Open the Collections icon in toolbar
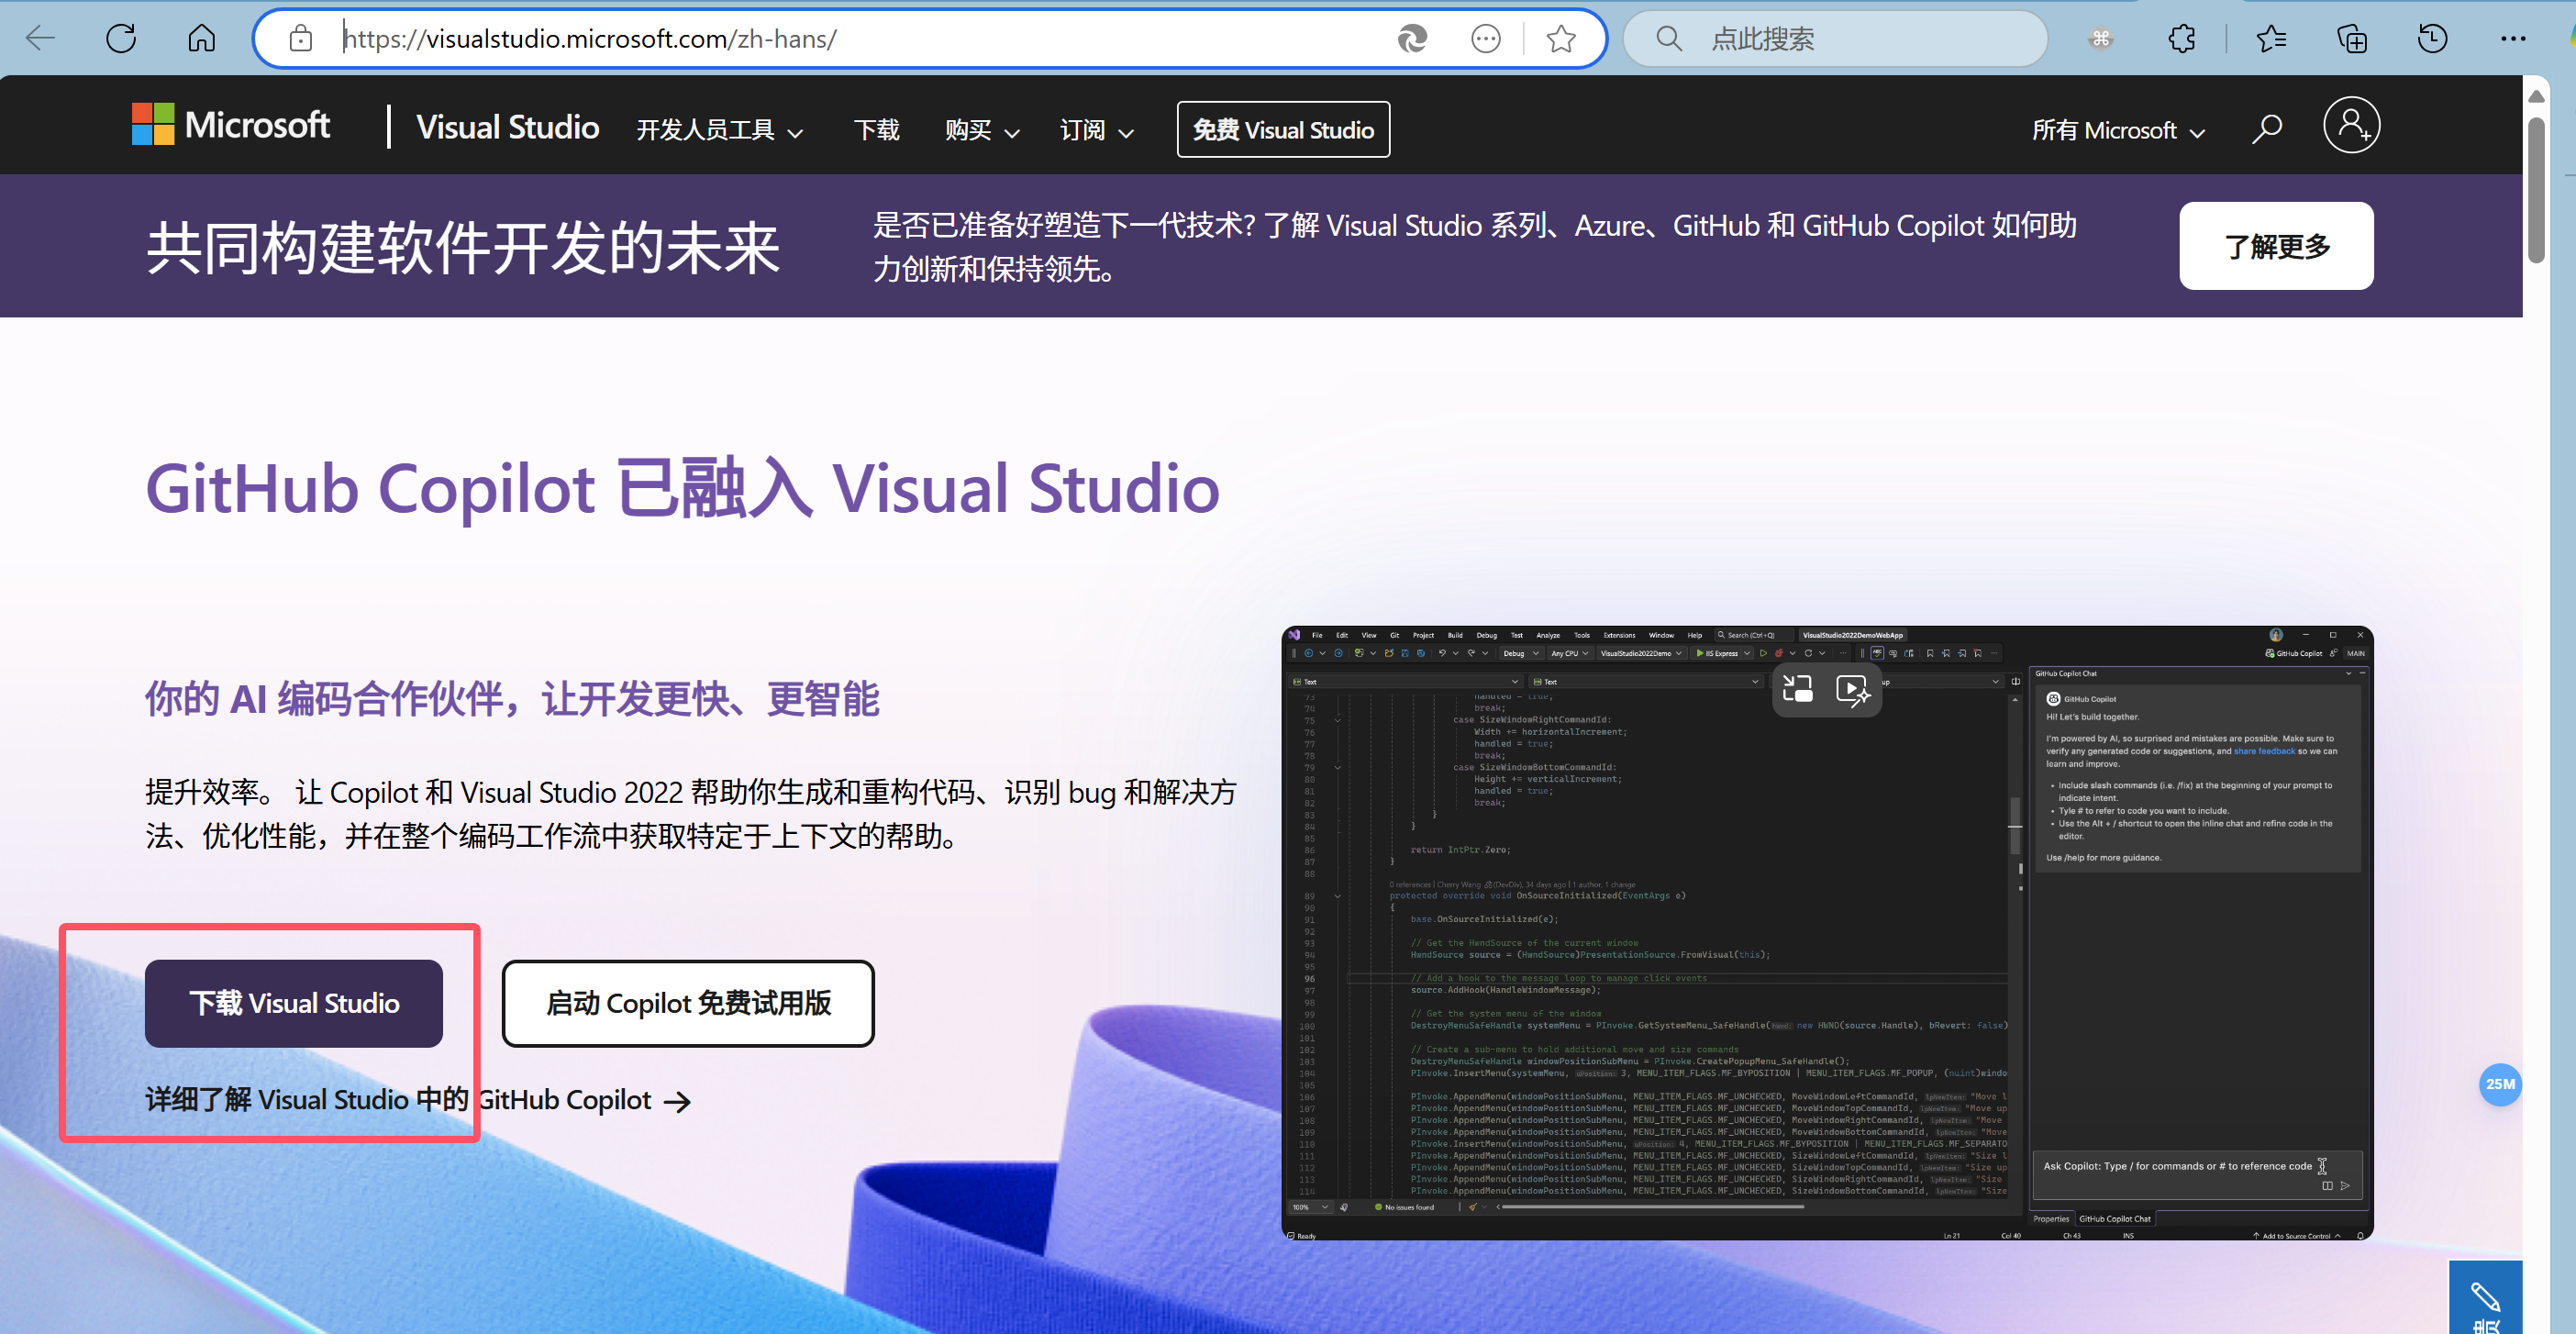This screenshot has height=1334, width=2576. point(2351,39)
